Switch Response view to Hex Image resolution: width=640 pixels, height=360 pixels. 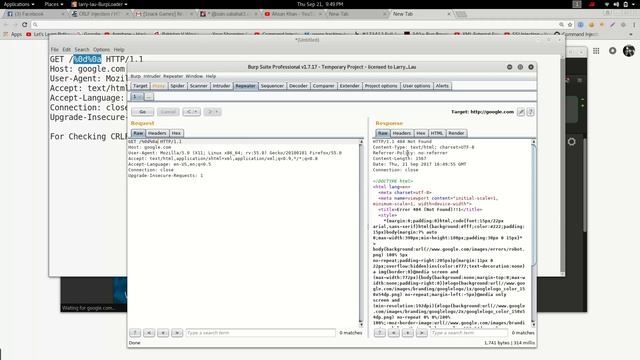[421, 133]
